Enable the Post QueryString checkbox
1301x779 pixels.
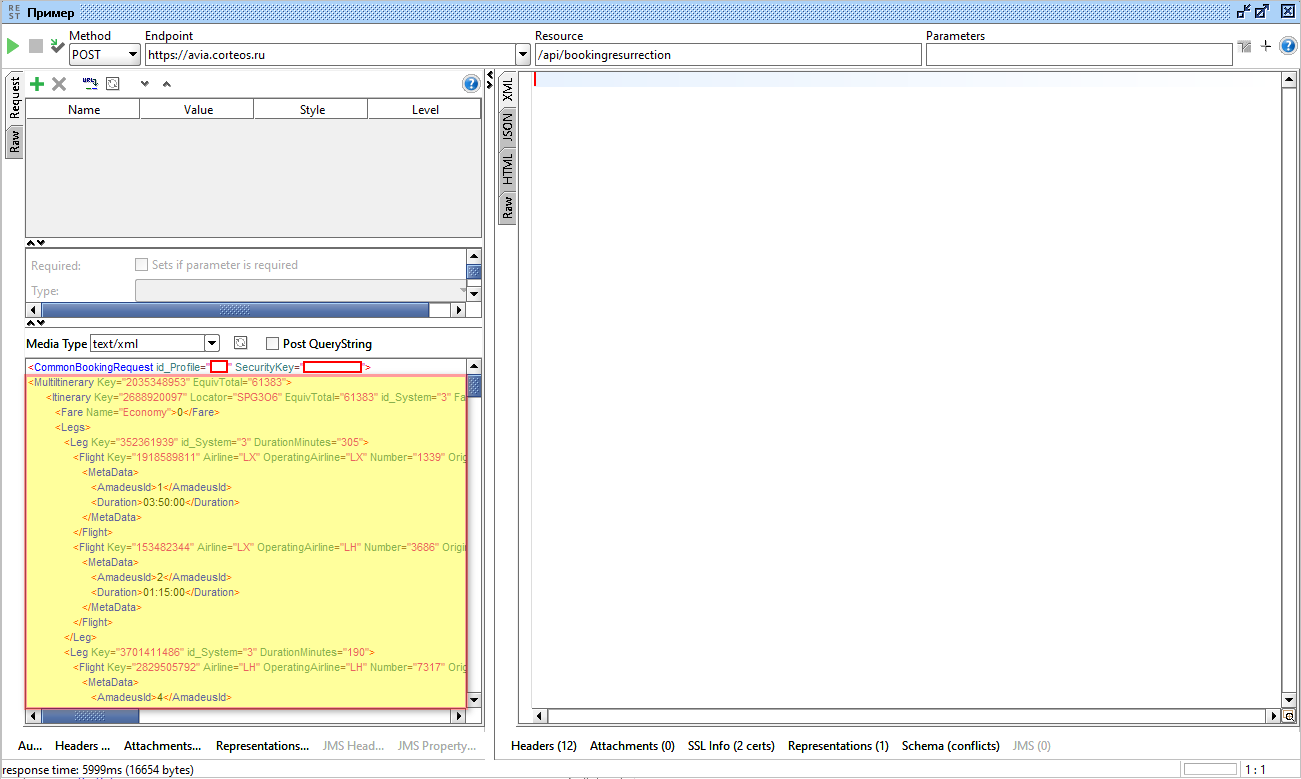tap(272, 344)
